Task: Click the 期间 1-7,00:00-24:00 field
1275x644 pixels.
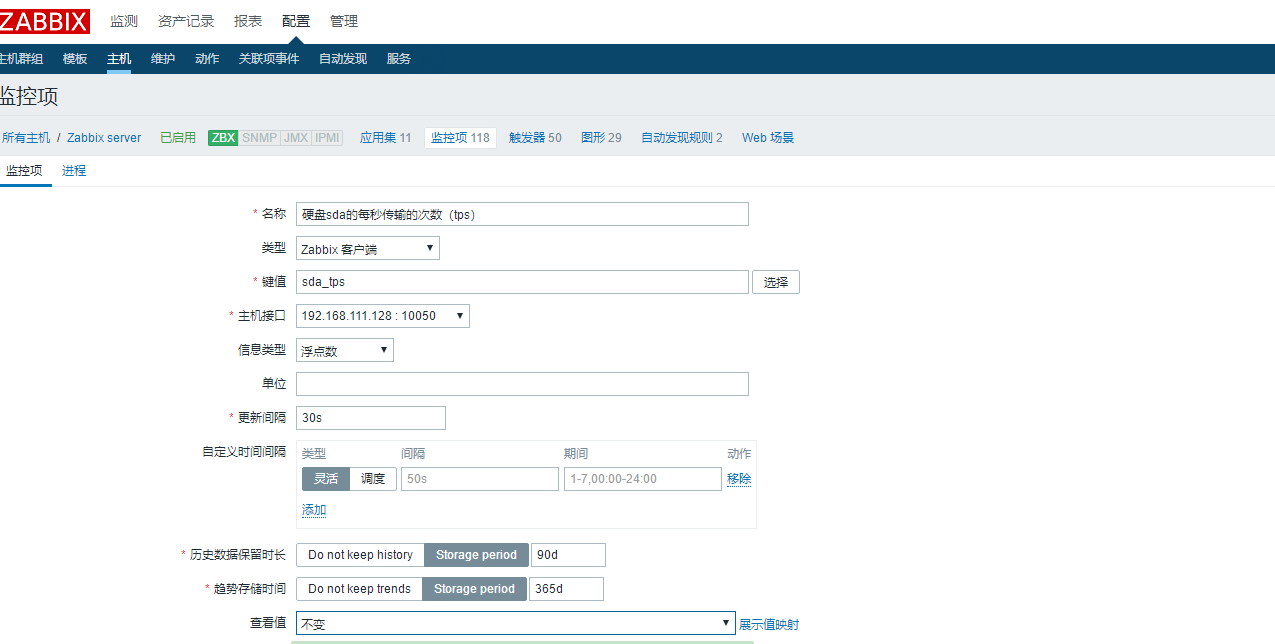Action: point(643,479)
